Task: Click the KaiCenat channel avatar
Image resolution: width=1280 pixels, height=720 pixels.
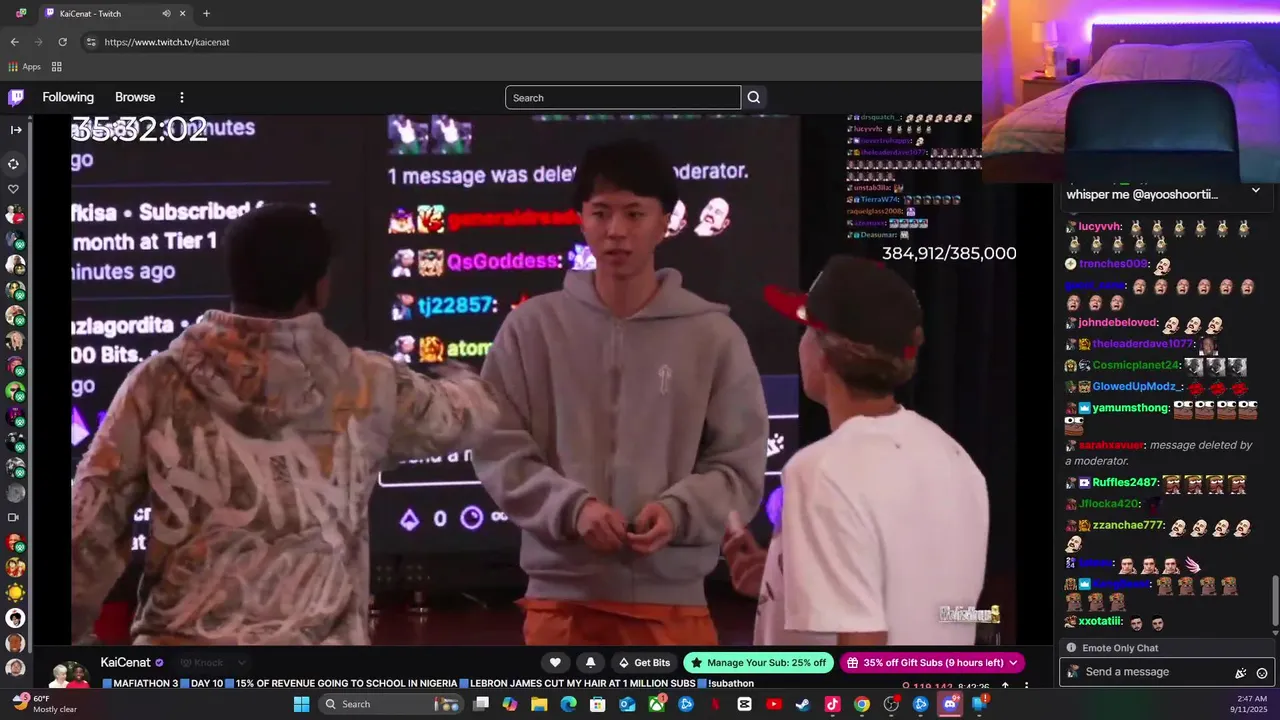Action: pos(70,673)
